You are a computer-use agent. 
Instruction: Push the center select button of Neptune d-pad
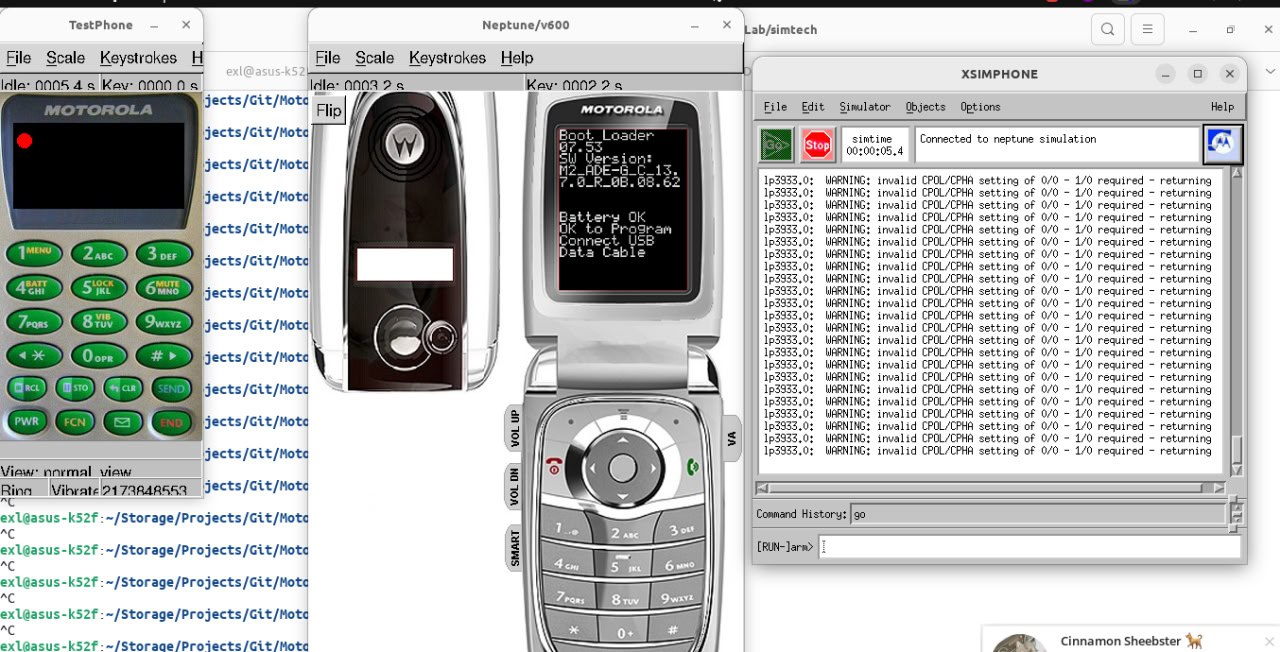(622, 467)
